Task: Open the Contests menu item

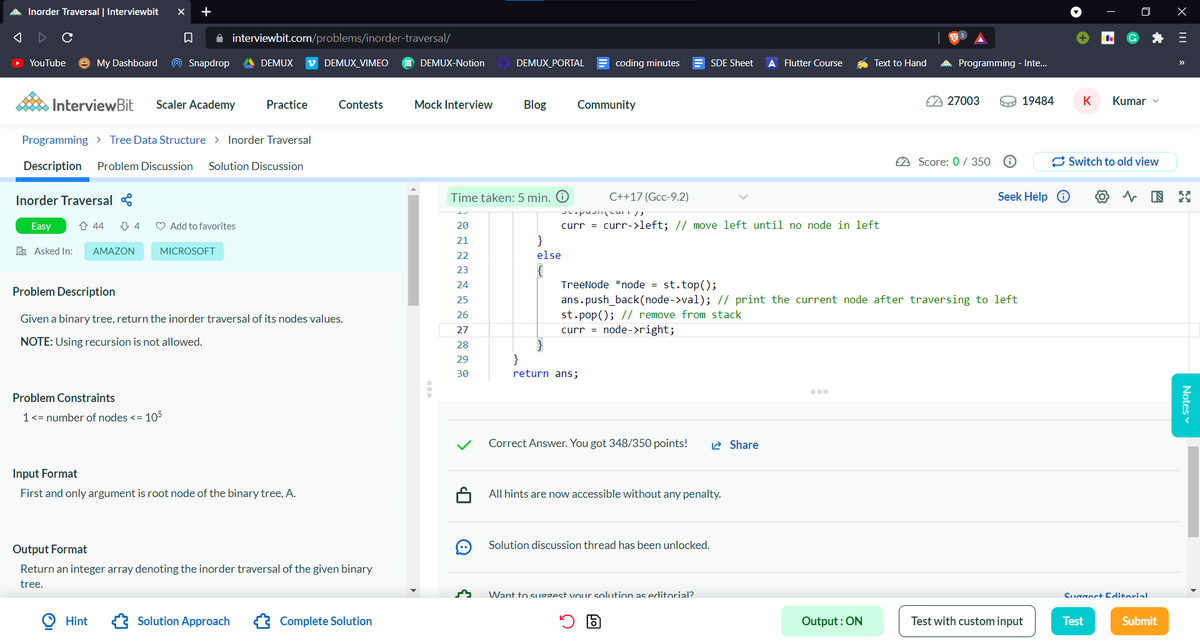Action: (x=361, y=104)
